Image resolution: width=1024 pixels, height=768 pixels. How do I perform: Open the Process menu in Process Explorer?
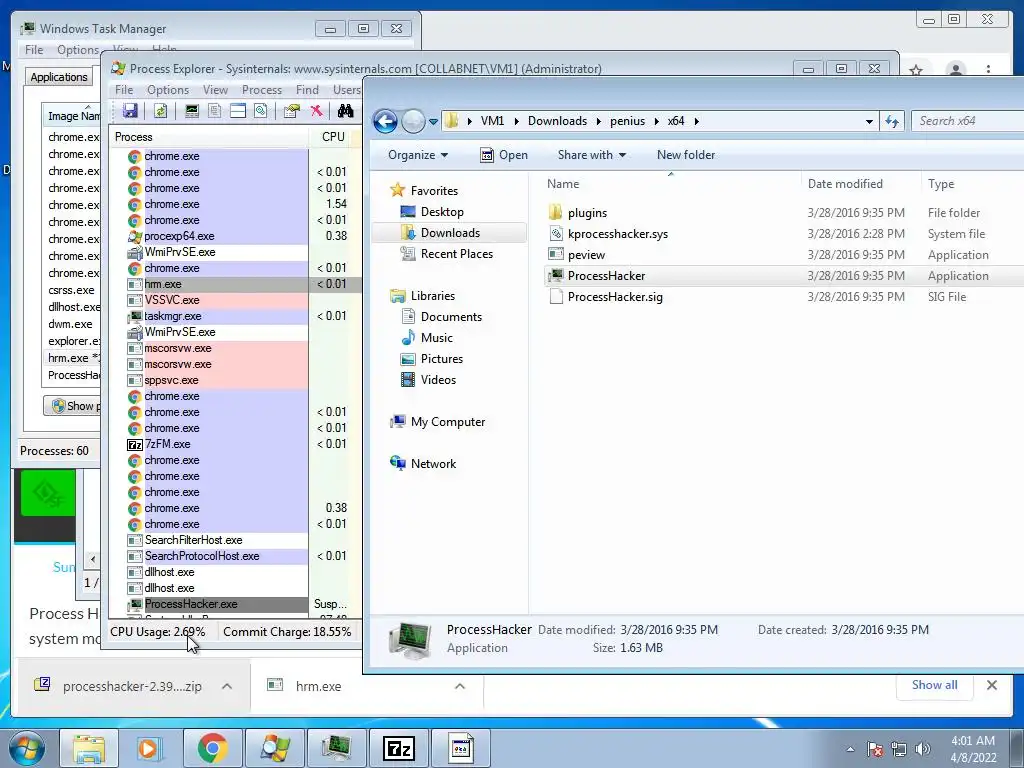[262, 90]
